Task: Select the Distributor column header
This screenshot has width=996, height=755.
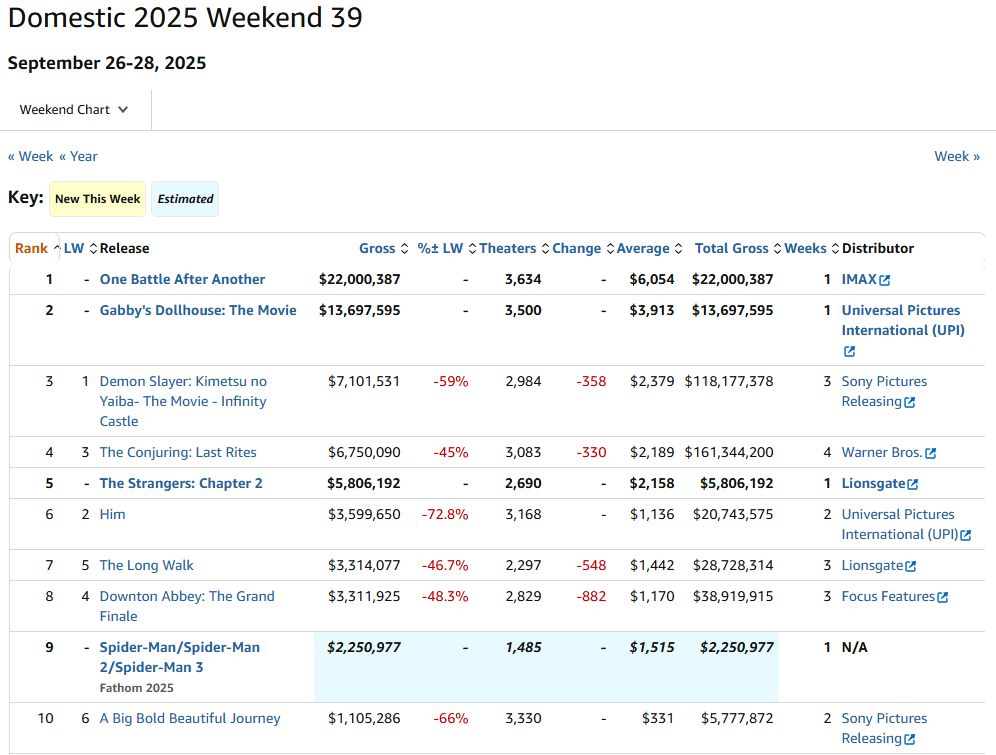Action: click(x=878, y=248)
